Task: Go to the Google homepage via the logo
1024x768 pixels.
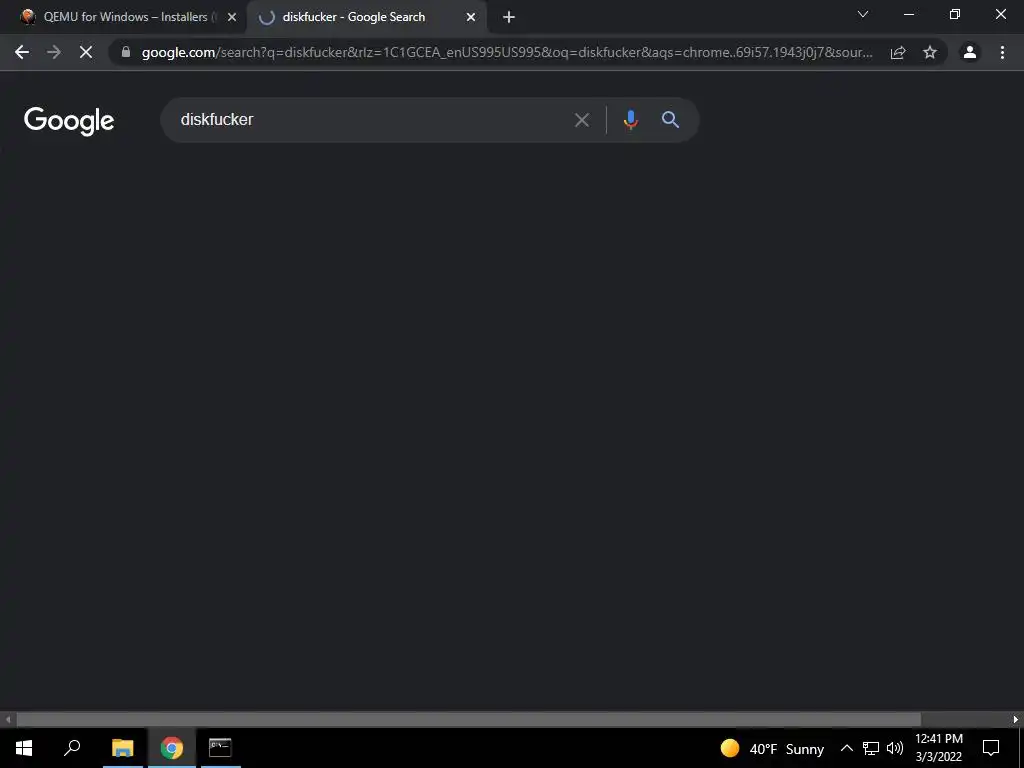Action: pos(69,121)
